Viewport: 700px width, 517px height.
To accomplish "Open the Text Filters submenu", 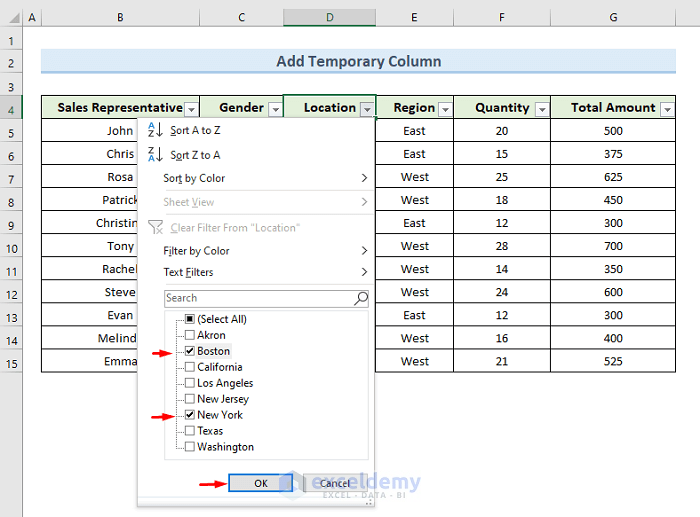I will [x=265, y=272].
